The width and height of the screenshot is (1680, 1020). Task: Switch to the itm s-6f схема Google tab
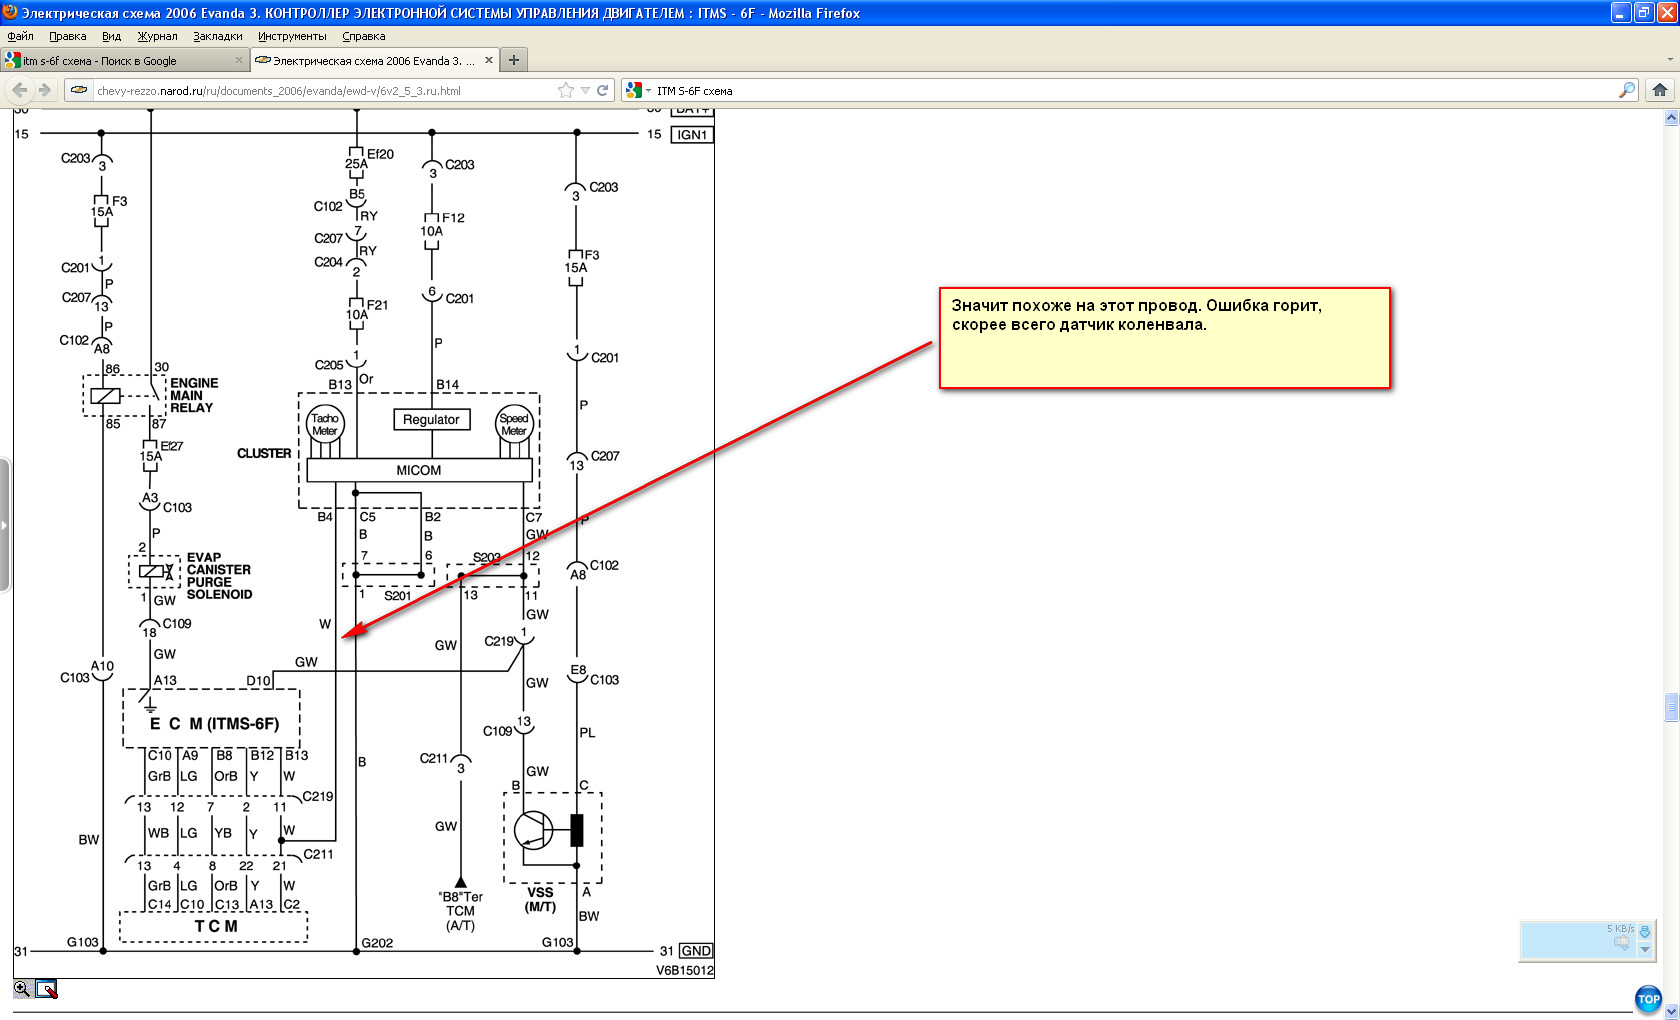[x=124, y=60]
